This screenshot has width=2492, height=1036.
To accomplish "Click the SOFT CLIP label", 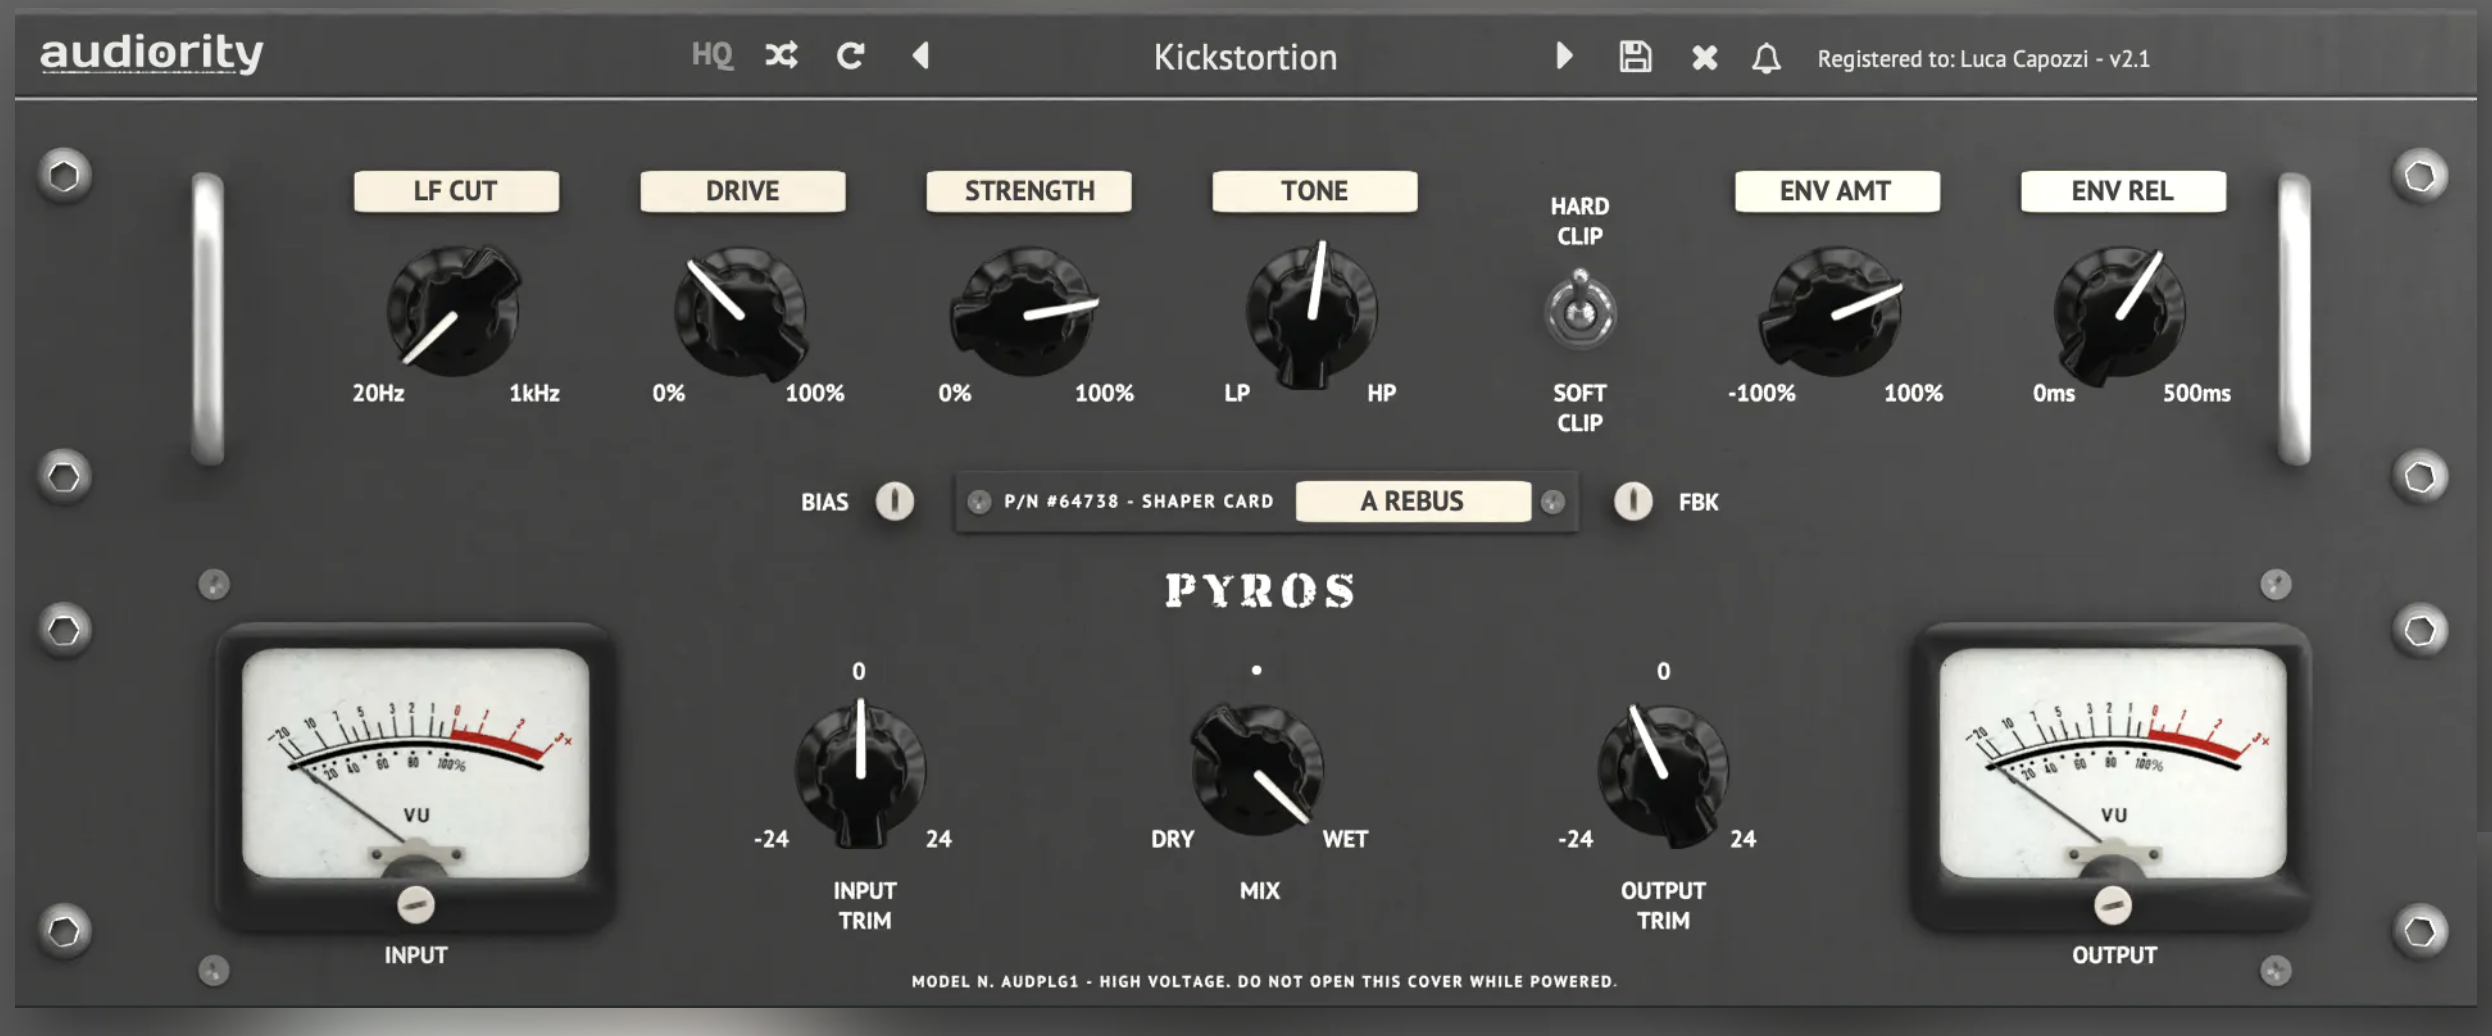I will pyautogui.click(x=1580, y=408).
